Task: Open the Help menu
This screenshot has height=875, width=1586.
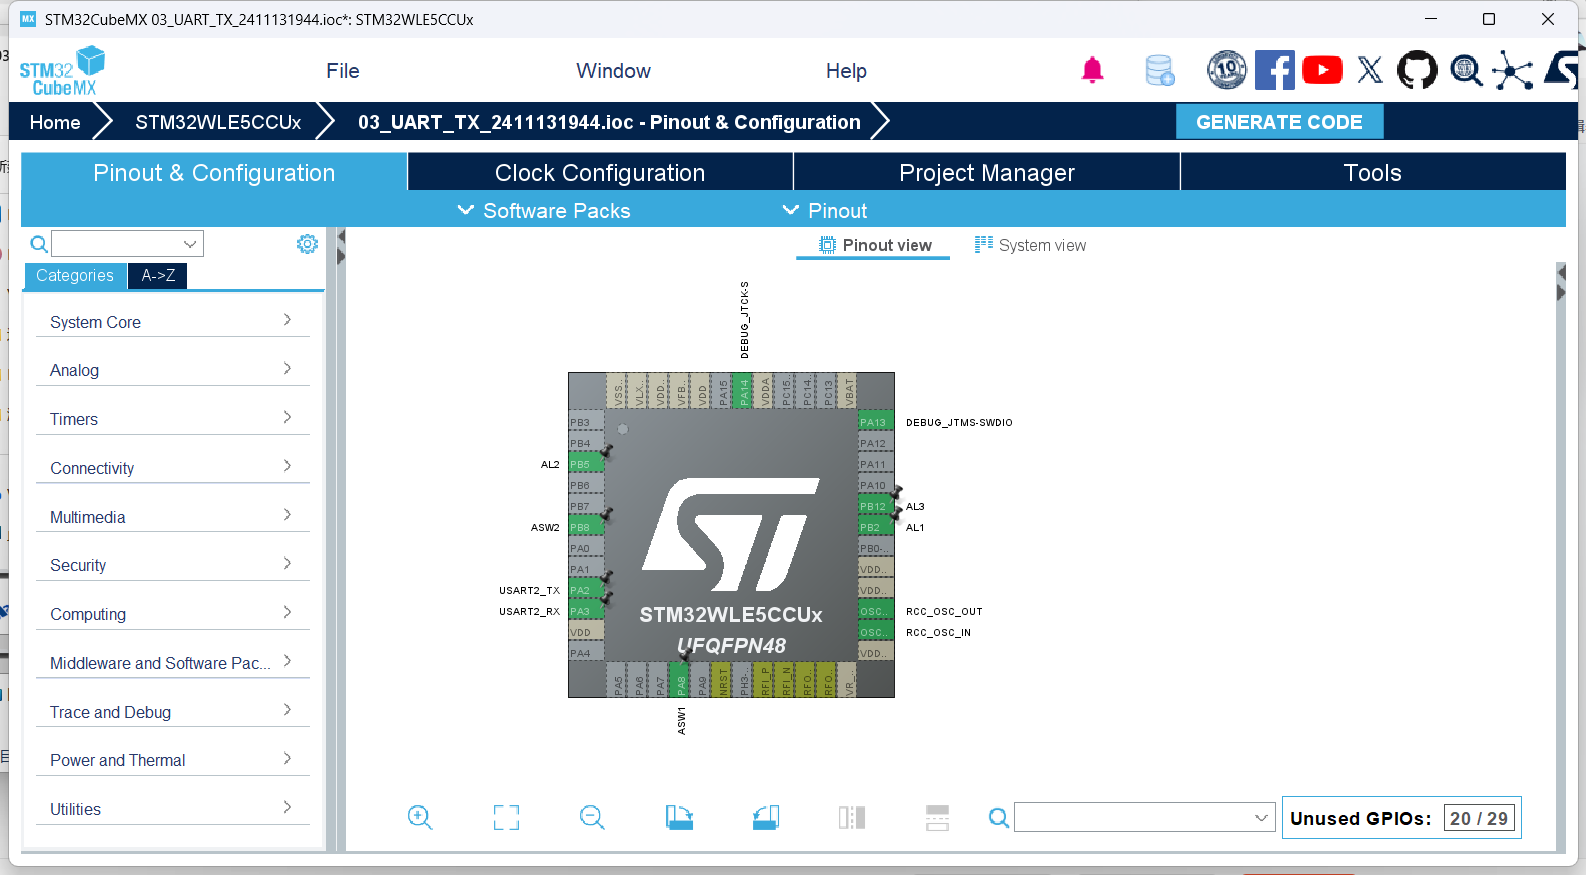Action: click(x=846, y=71)
